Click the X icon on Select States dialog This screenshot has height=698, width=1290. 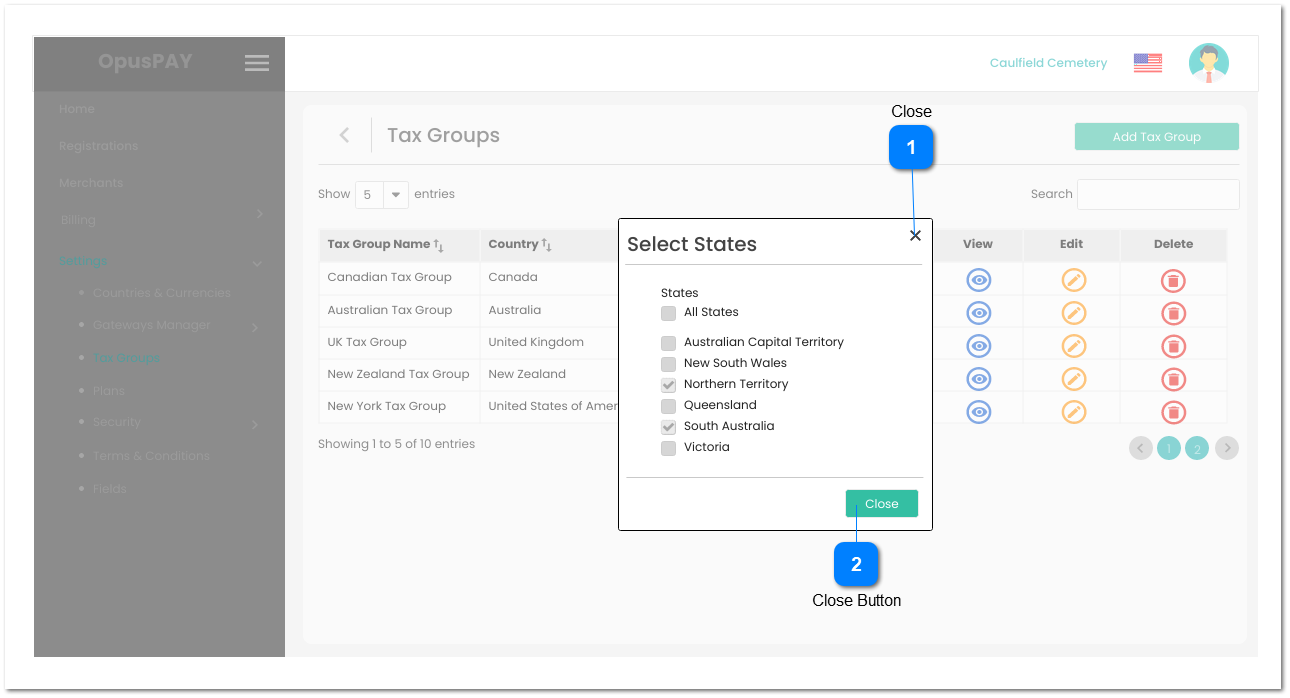[915, 236]
